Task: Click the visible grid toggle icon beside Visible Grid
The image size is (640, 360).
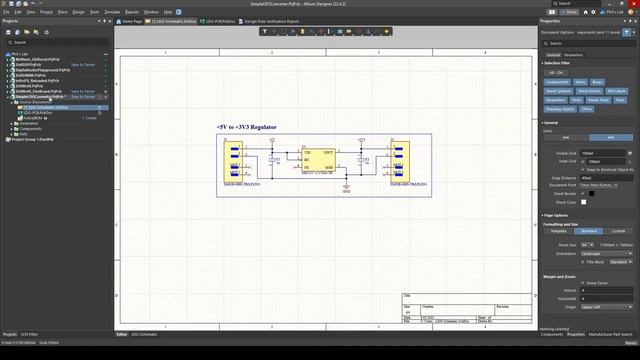Action: [x=630, y=153]
